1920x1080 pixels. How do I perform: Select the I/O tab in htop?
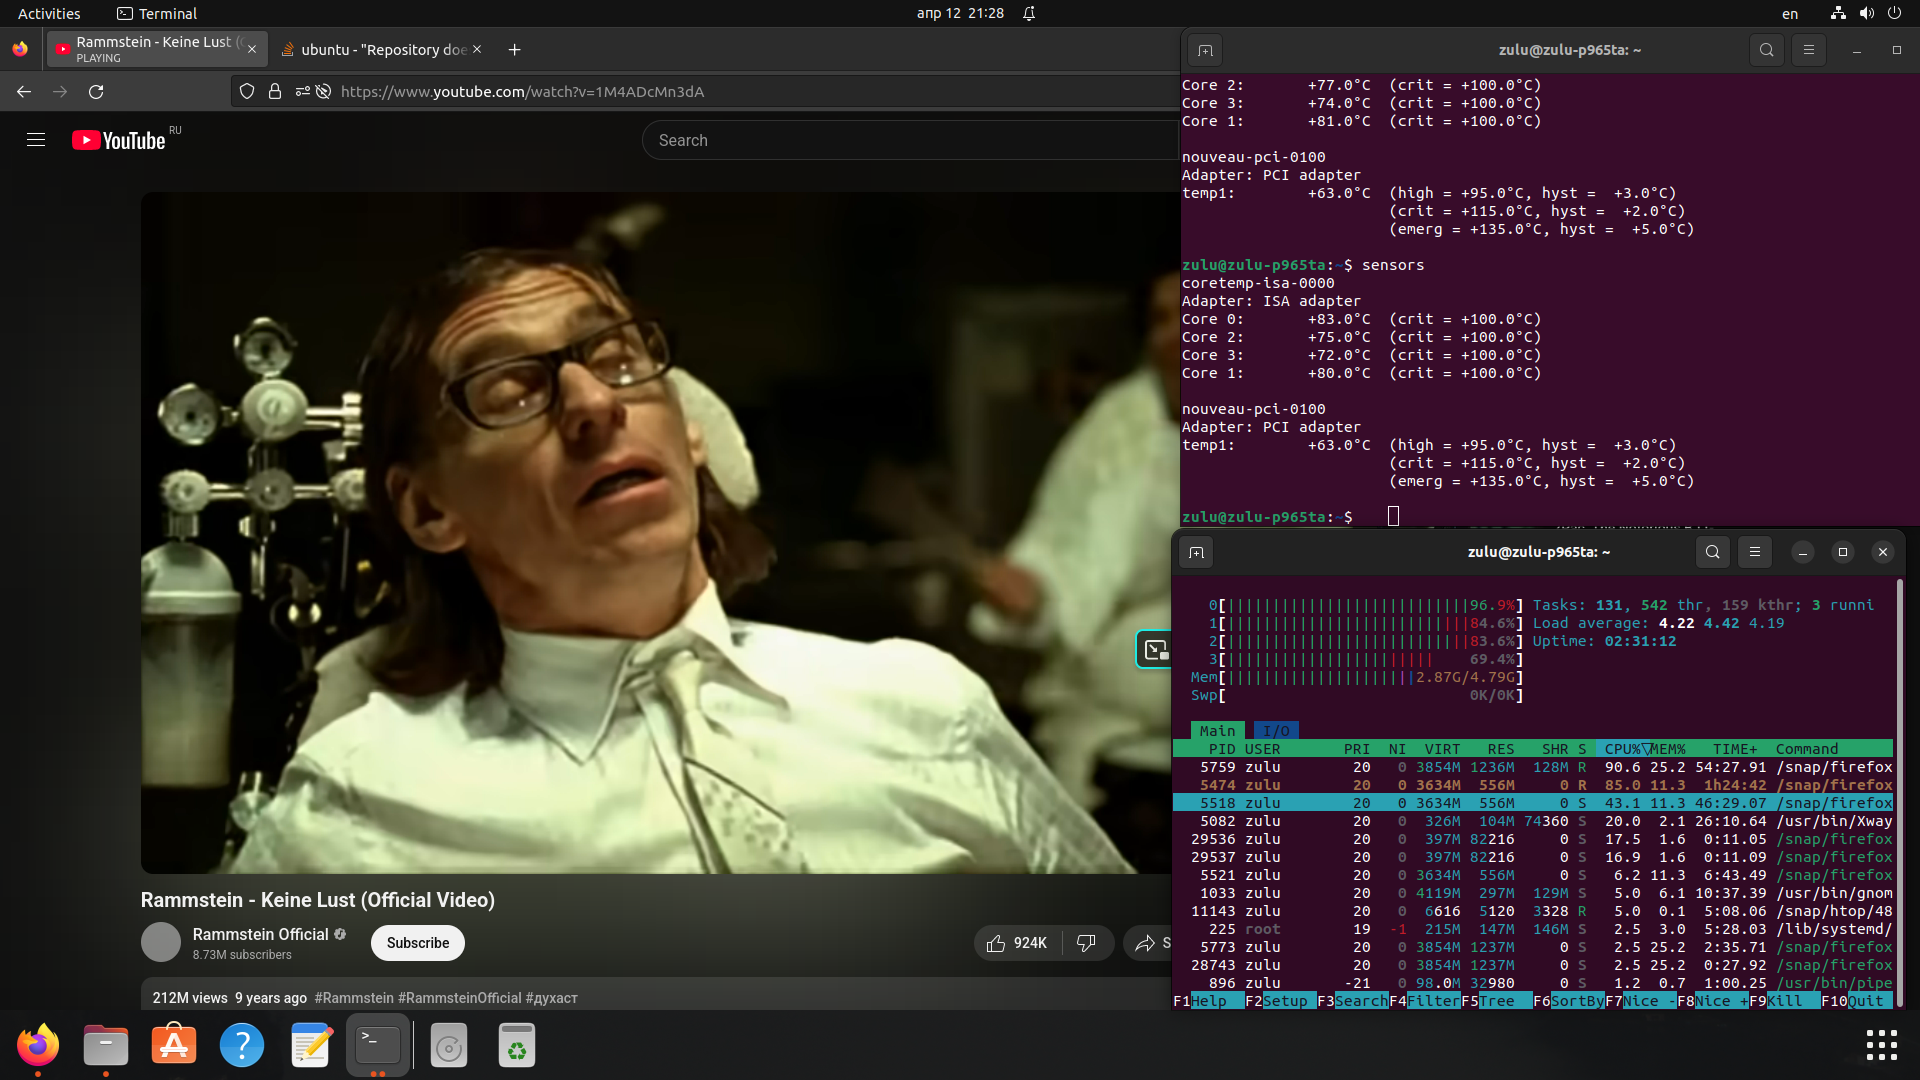tap(1275, 731)
